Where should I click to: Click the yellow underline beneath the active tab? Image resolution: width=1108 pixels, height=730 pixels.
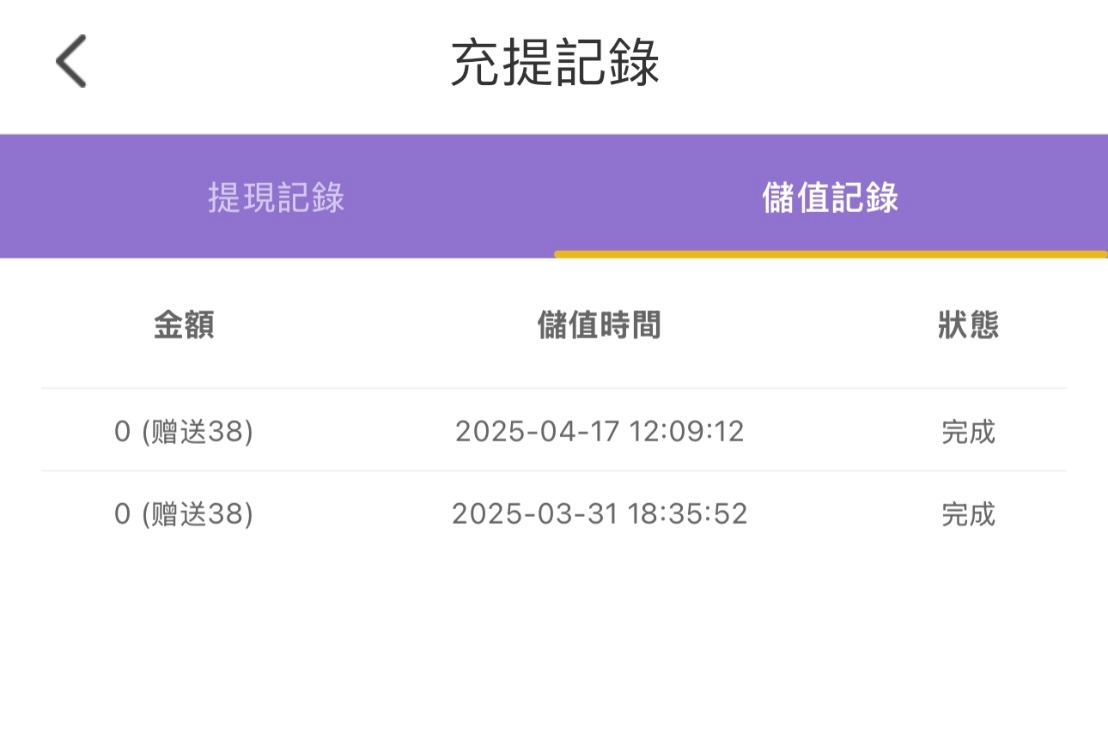pos(830,254)
